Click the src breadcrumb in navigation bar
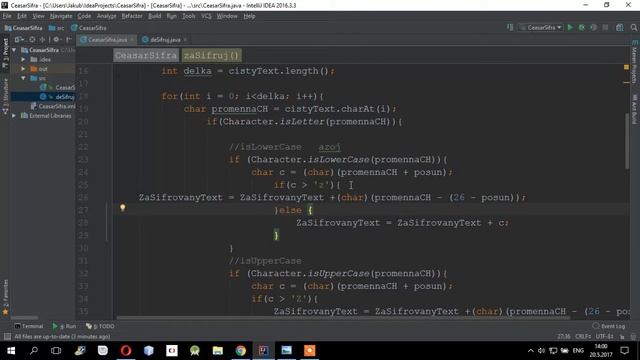This screenshot has width=640, height=360. coord(57,28)
